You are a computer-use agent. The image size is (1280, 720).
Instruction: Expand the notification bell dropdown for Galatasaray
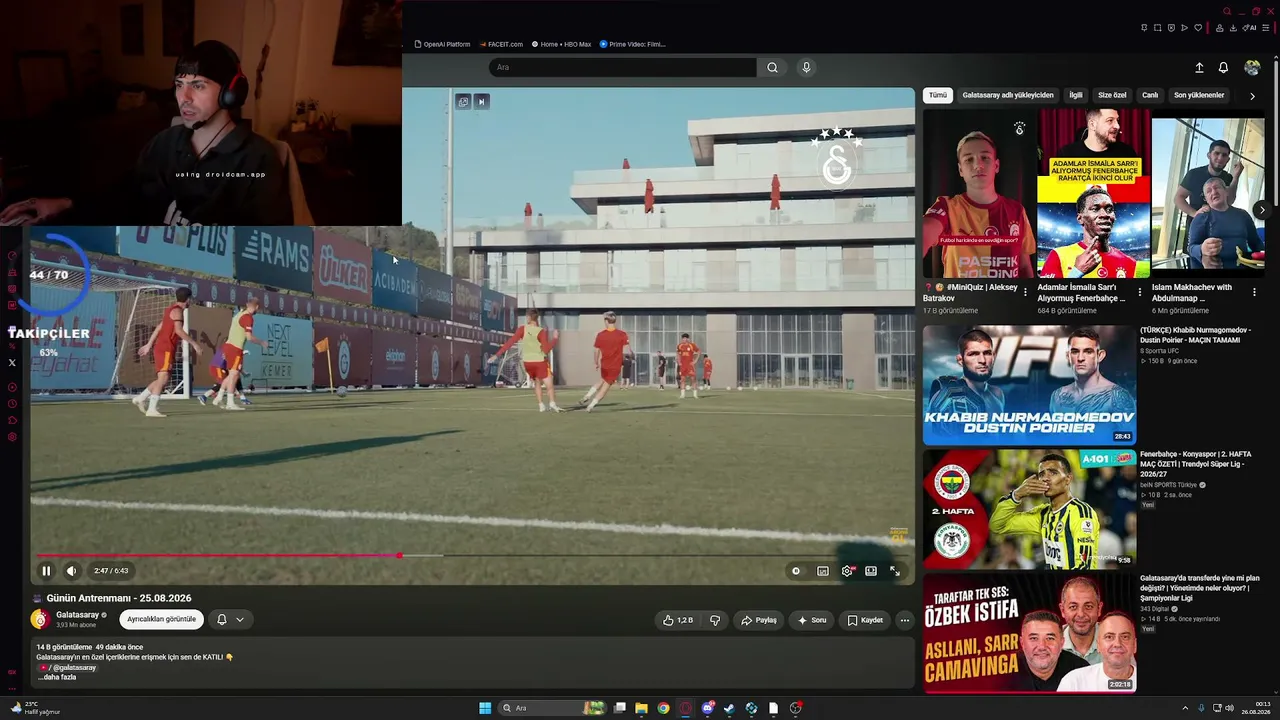230,619
